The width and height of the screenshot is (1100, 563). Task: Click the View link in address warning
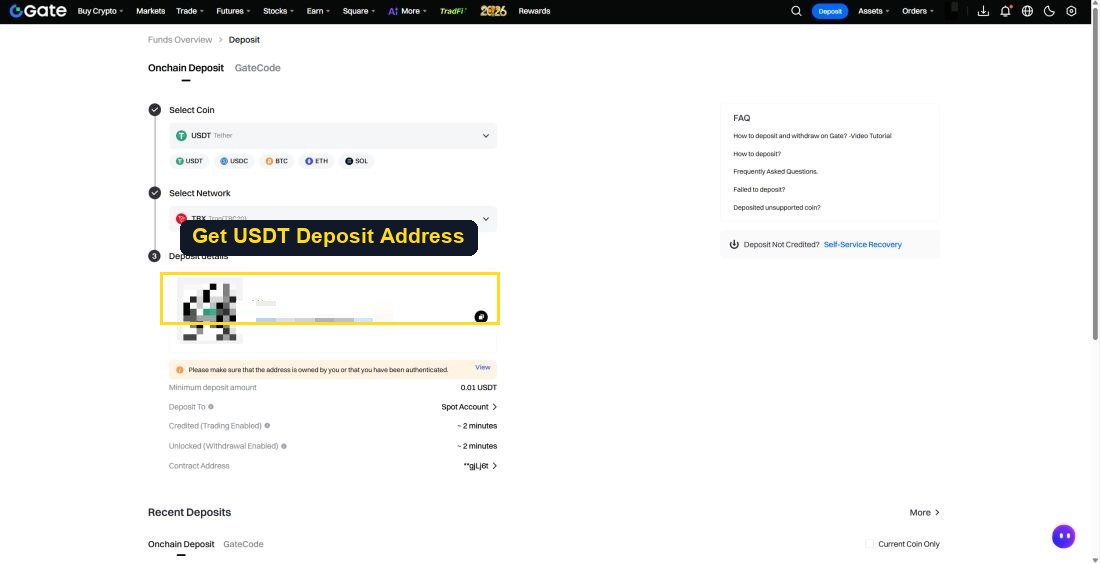coord(483,367)
